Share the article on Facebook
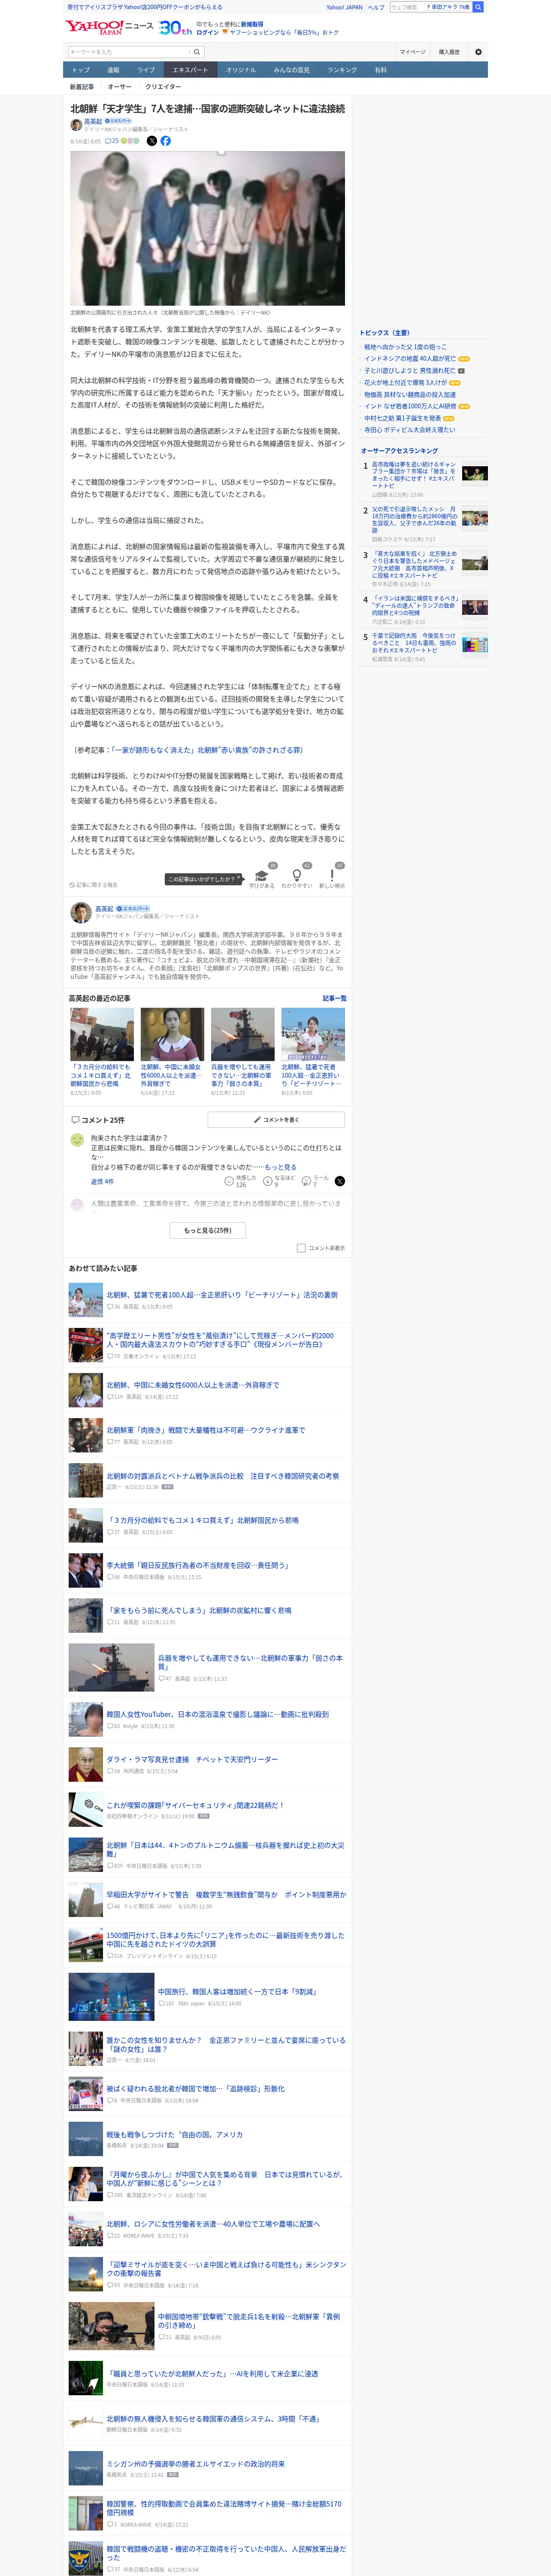 pyautogui.click(x=166, y=141)
